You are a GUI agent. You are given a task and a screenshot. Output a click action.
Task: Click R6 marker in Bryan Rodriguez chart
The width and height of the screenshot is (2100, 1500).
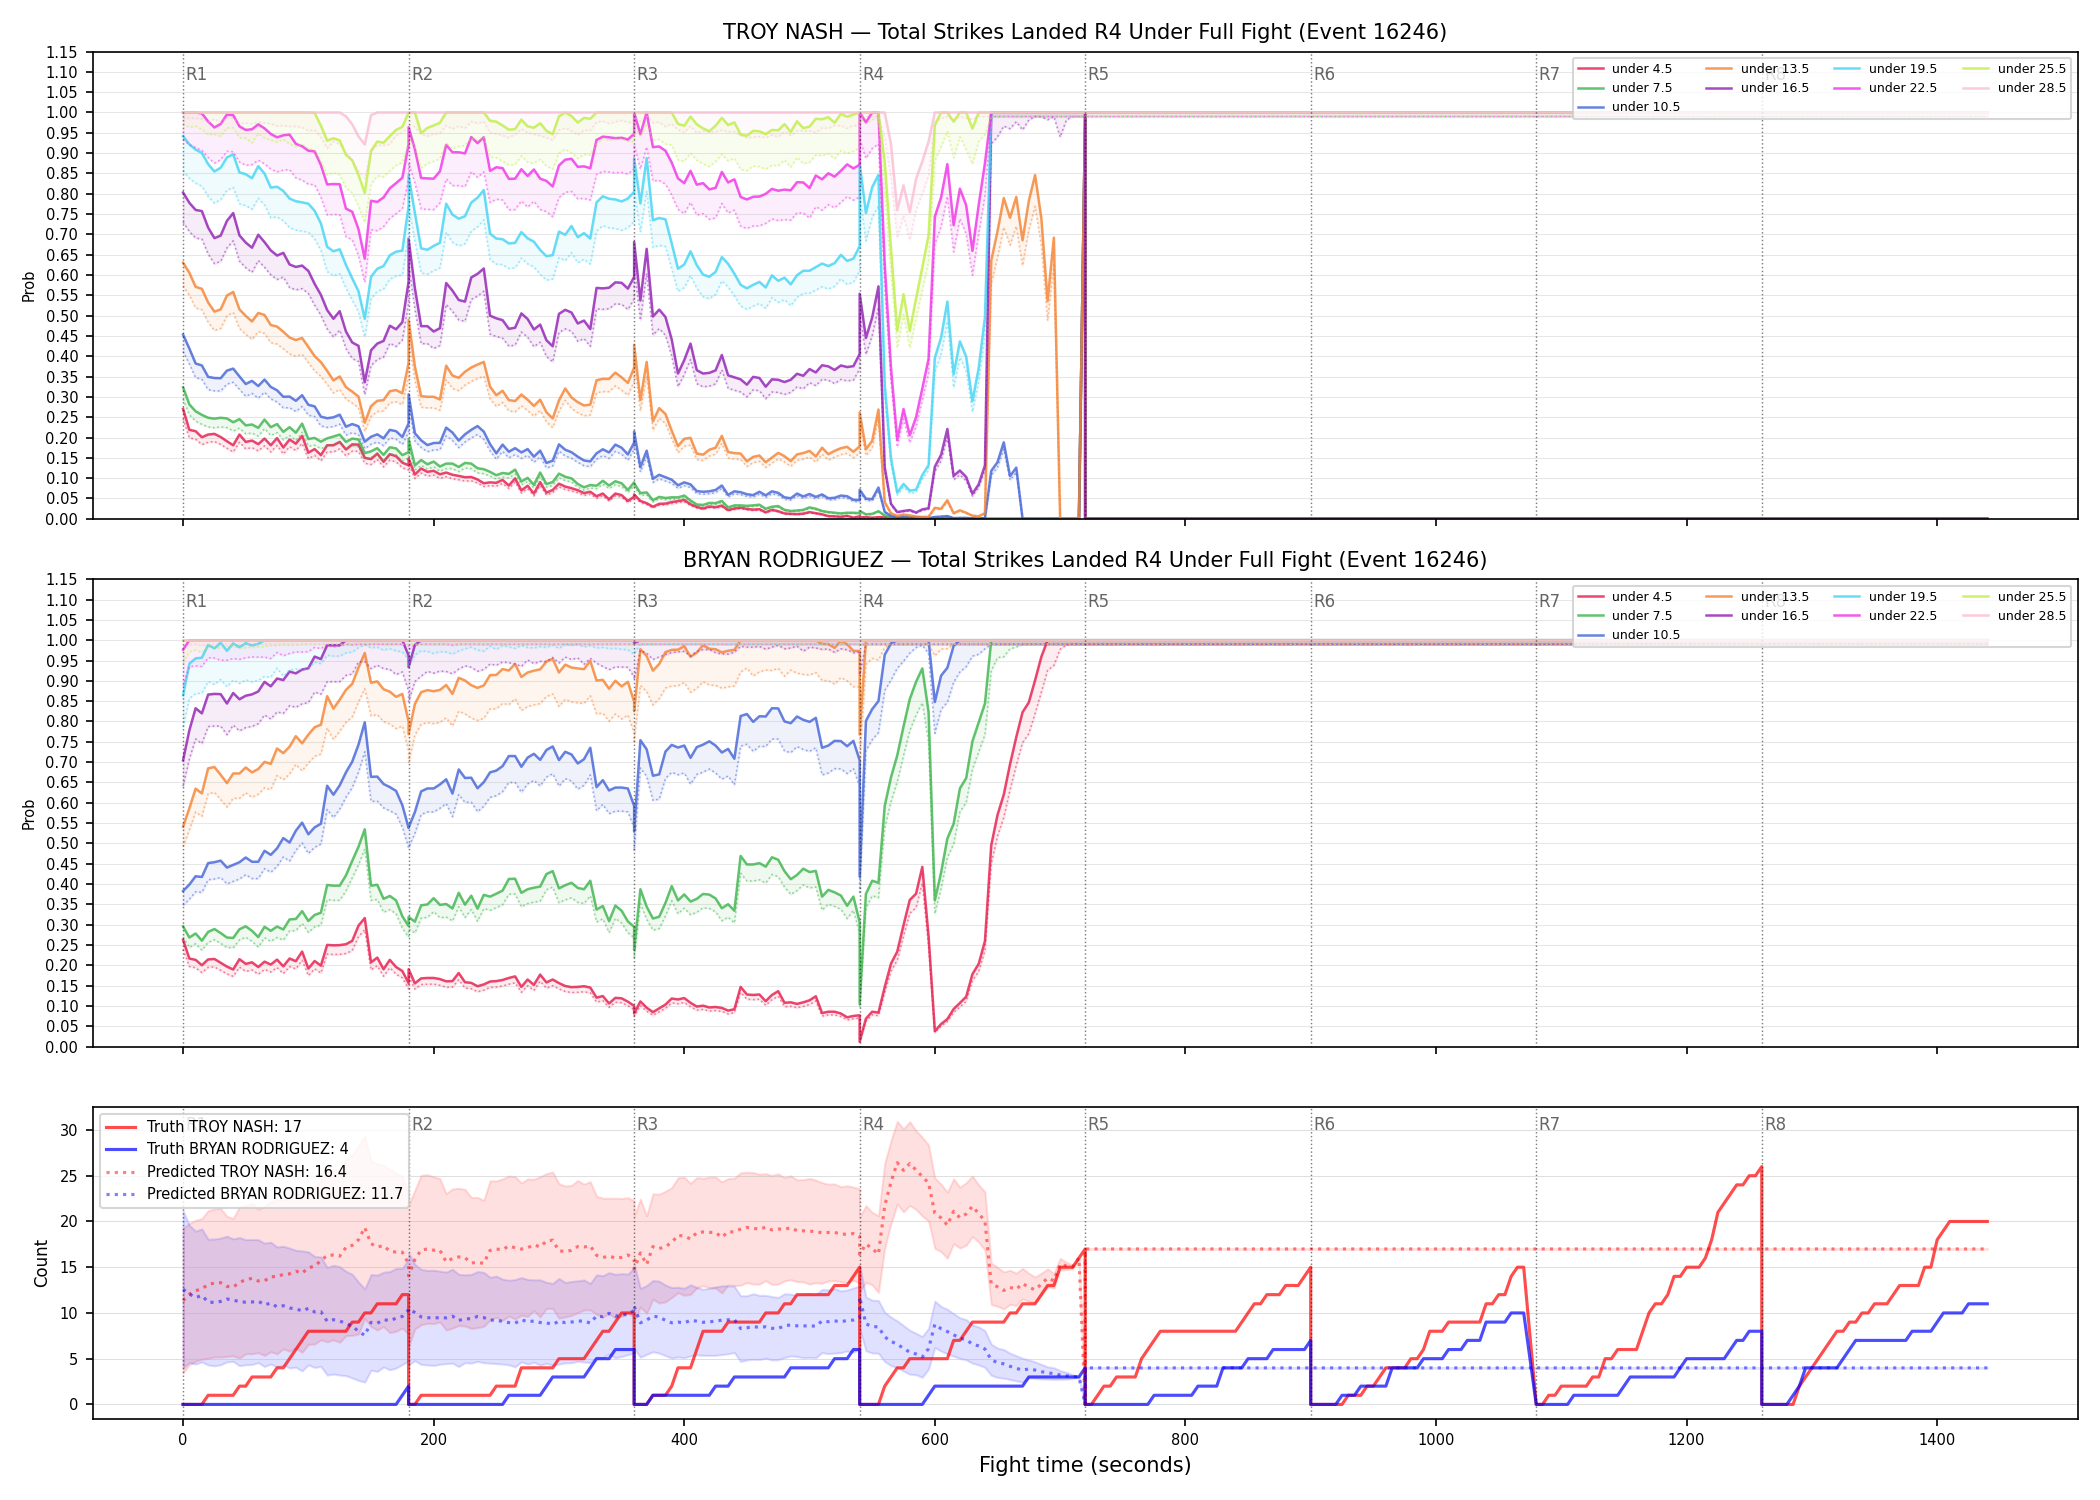[1324, 601]
